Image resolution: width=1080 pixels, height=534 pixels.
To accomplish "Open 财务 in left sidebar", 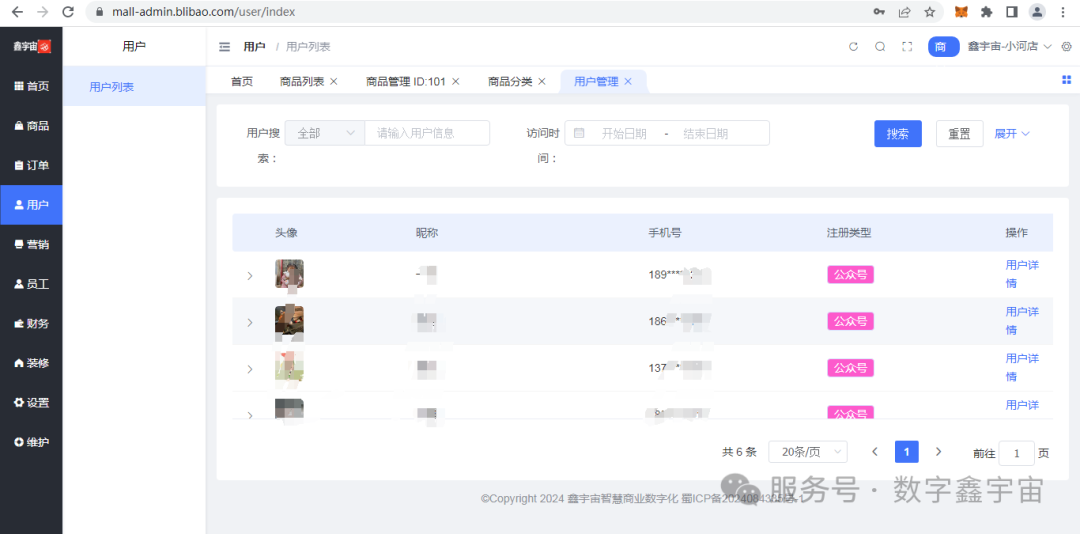I will coord(31,324).
